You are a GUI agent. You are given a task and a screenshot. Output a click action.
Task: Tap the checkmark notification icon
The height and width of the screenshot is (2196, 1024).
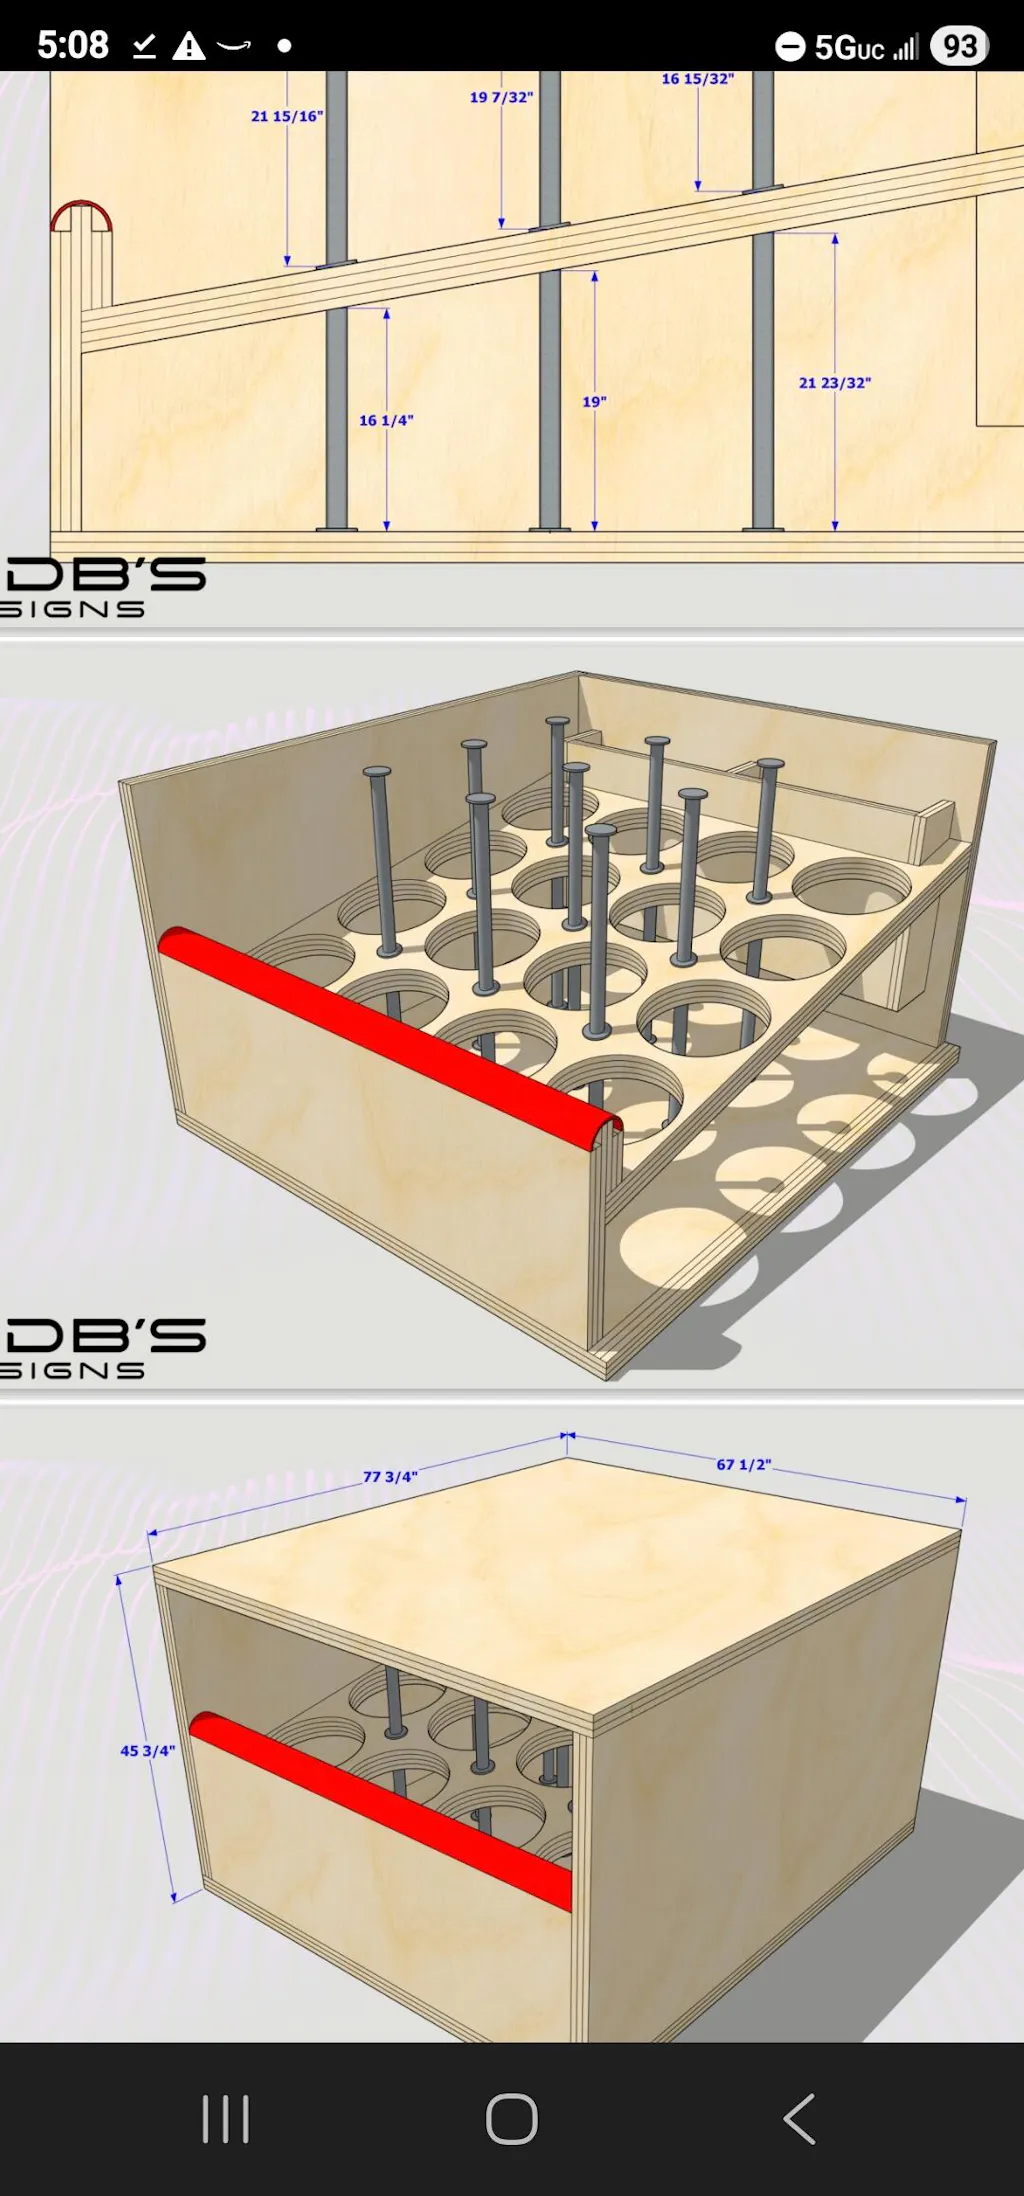coord(145,46)
